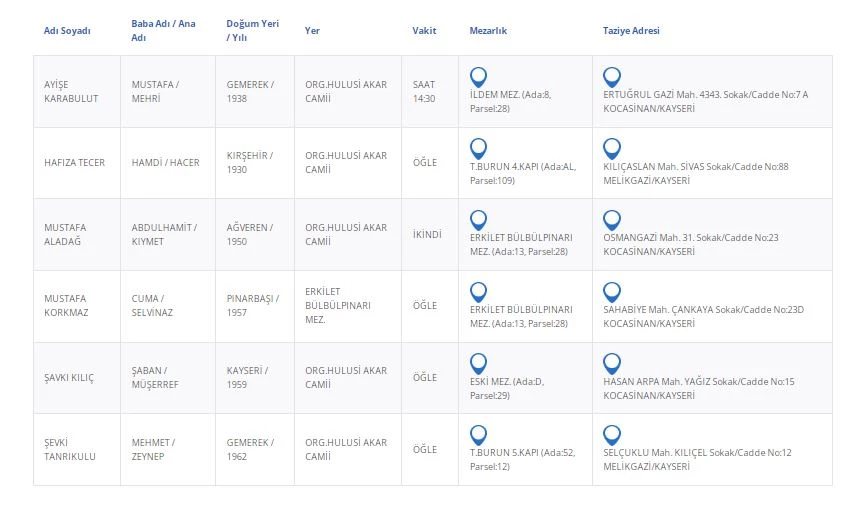868x506 pixels.
Task: Open KILIÇASLAN Mah. condolence address pin
Action: (612, 148)
